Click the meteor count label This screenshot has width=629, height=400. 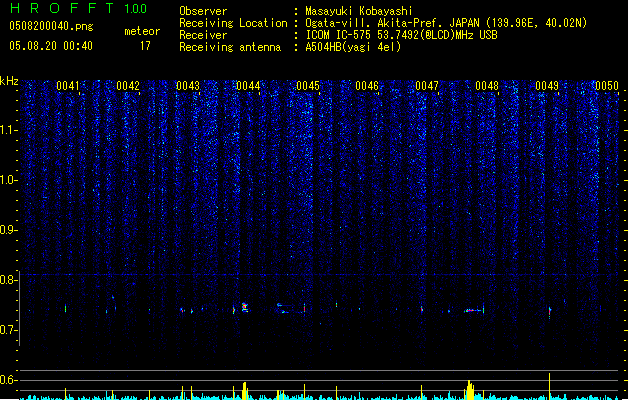pos(142,31)
